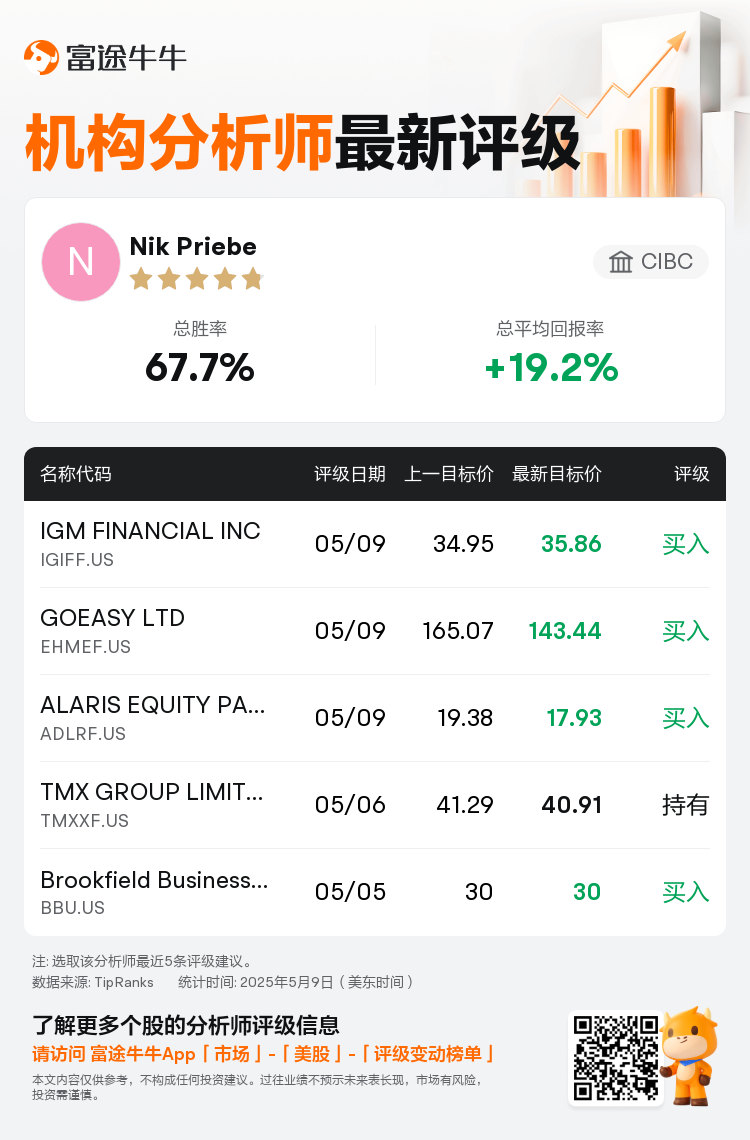Tap the five-star analyst rating
The height and width of the screenshot is (1140, 750).
(x=196, y=278)
